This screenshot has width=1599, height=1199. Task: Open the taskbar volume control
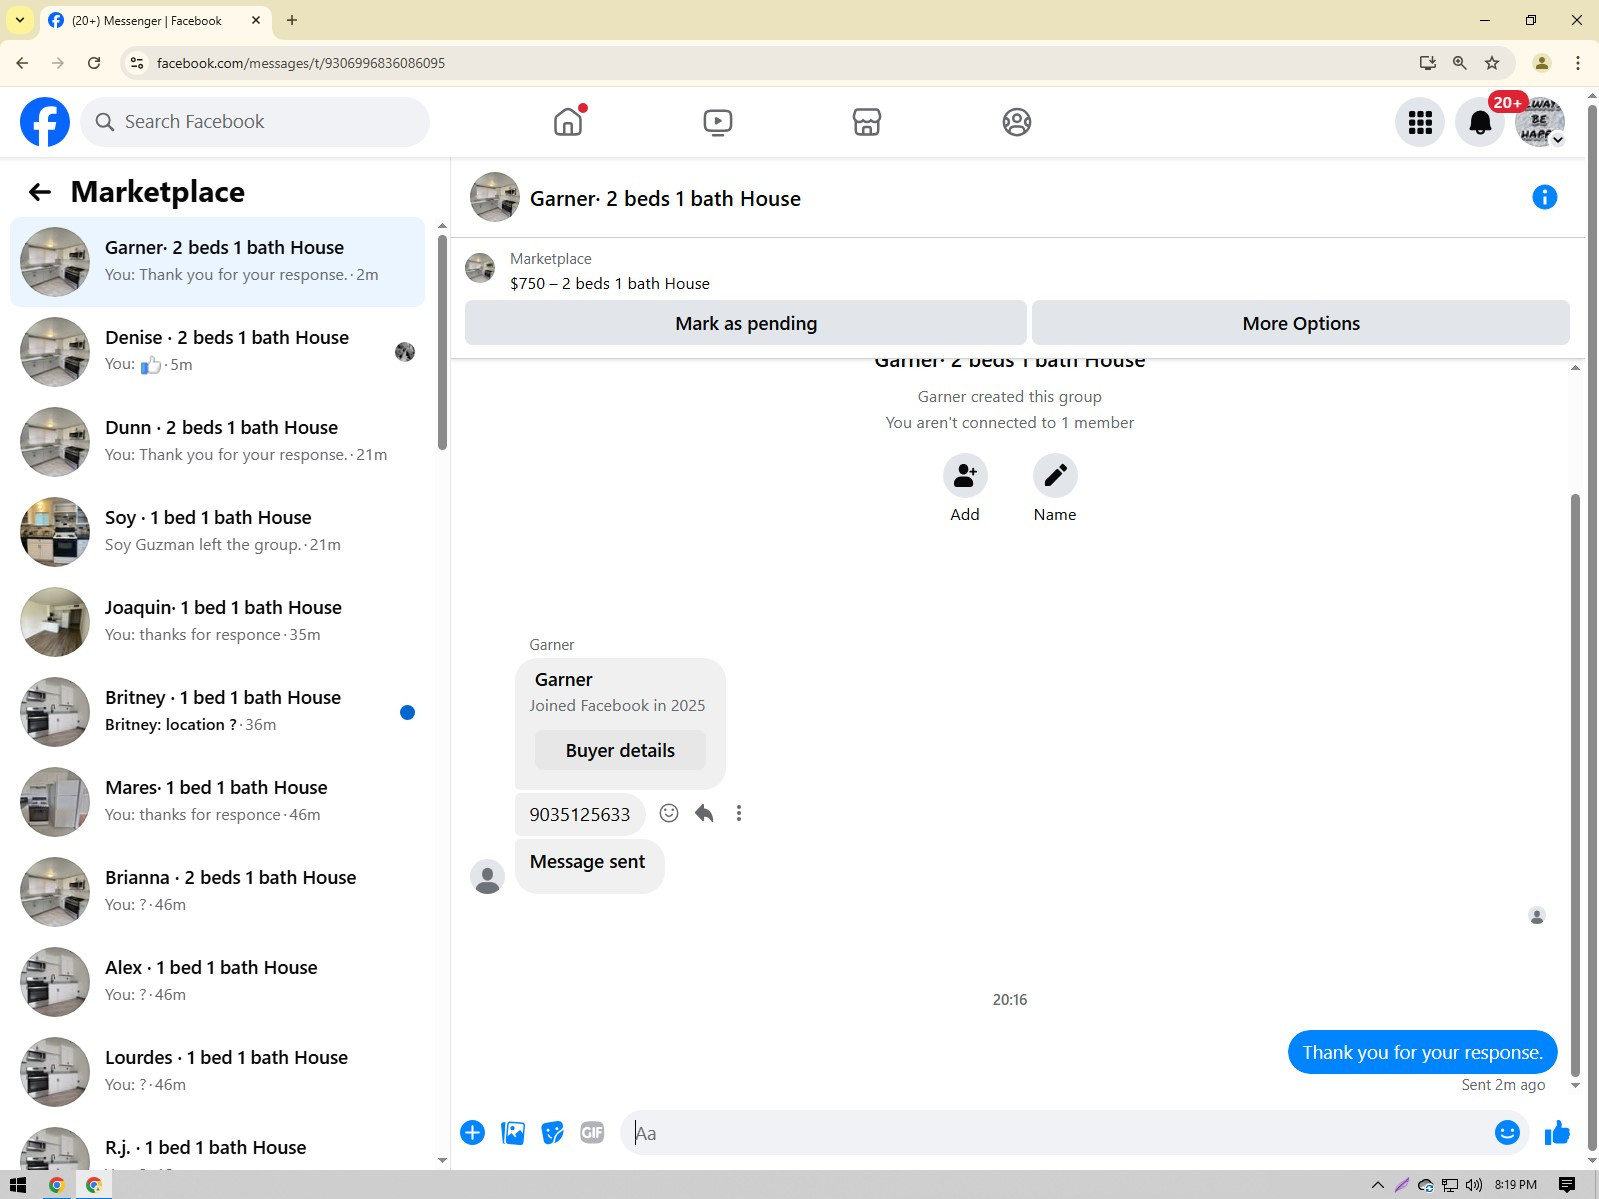[x=1474, y=1185]
